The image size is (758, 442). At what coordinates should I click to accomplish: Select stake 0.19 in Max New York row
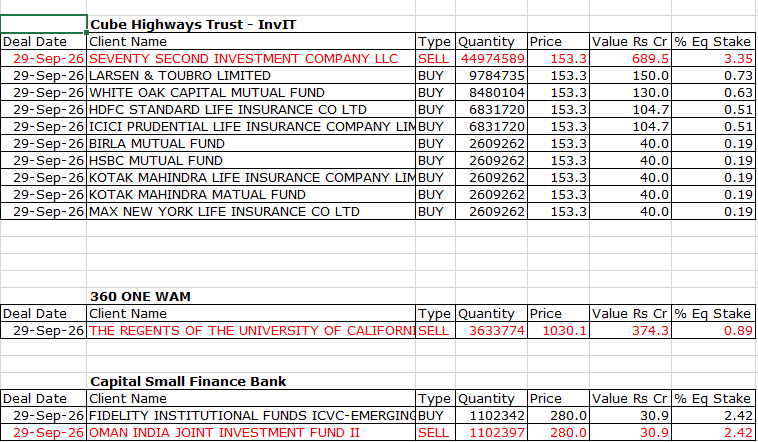[x=714, y=211]
